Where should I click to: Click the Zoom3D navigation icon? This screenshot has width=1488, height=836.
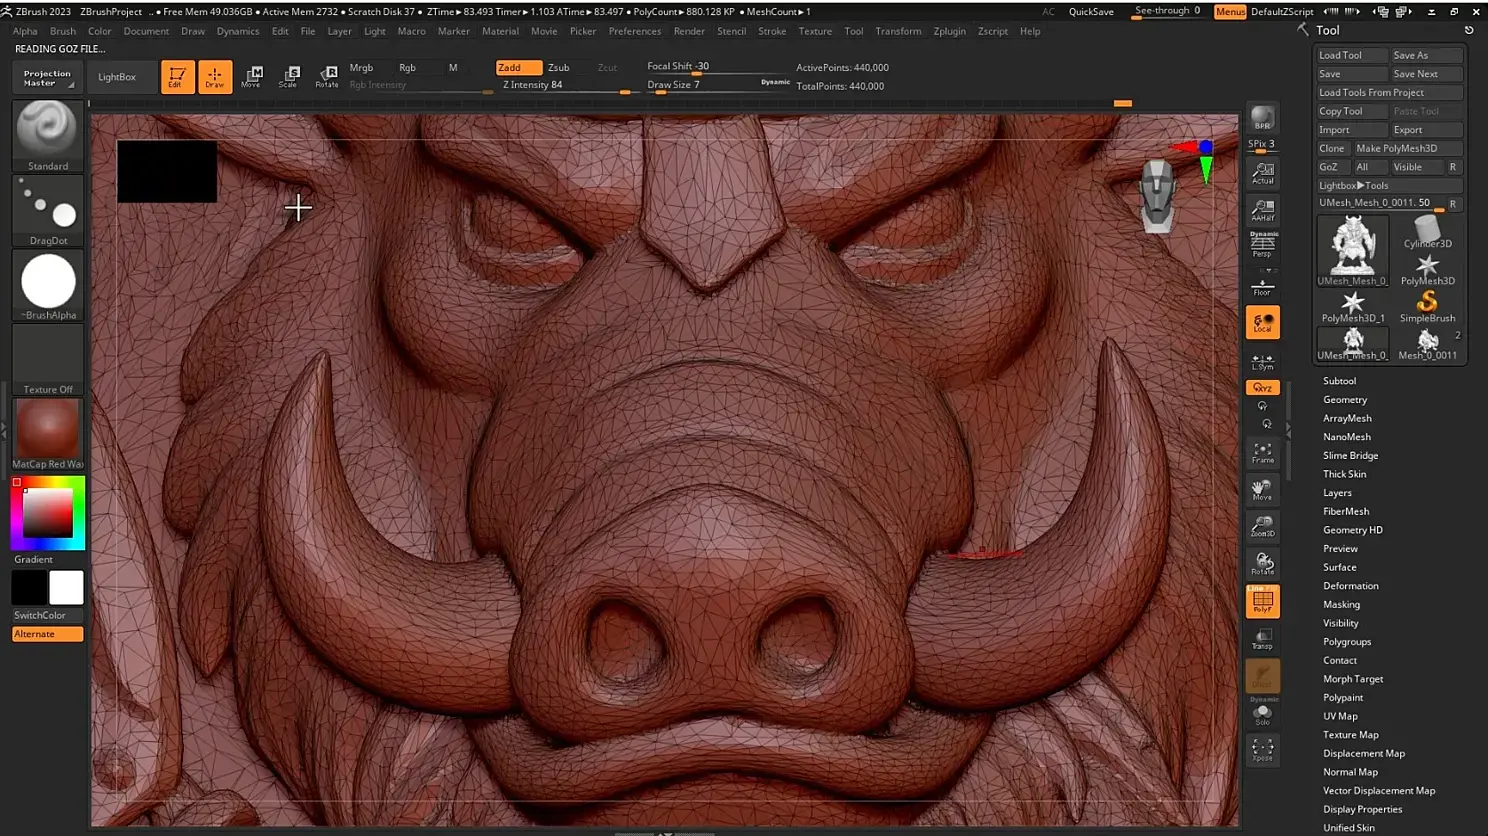[1262, 526]
